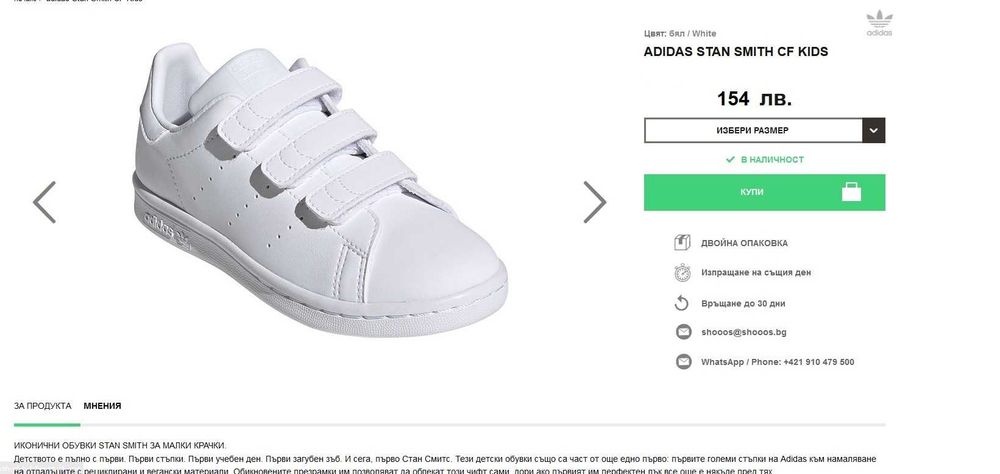Click the ДВОЙНА ОПАКОВКА text label
Image resolution: width=1000 pixels, height=474 pixels.
(743, 243)
